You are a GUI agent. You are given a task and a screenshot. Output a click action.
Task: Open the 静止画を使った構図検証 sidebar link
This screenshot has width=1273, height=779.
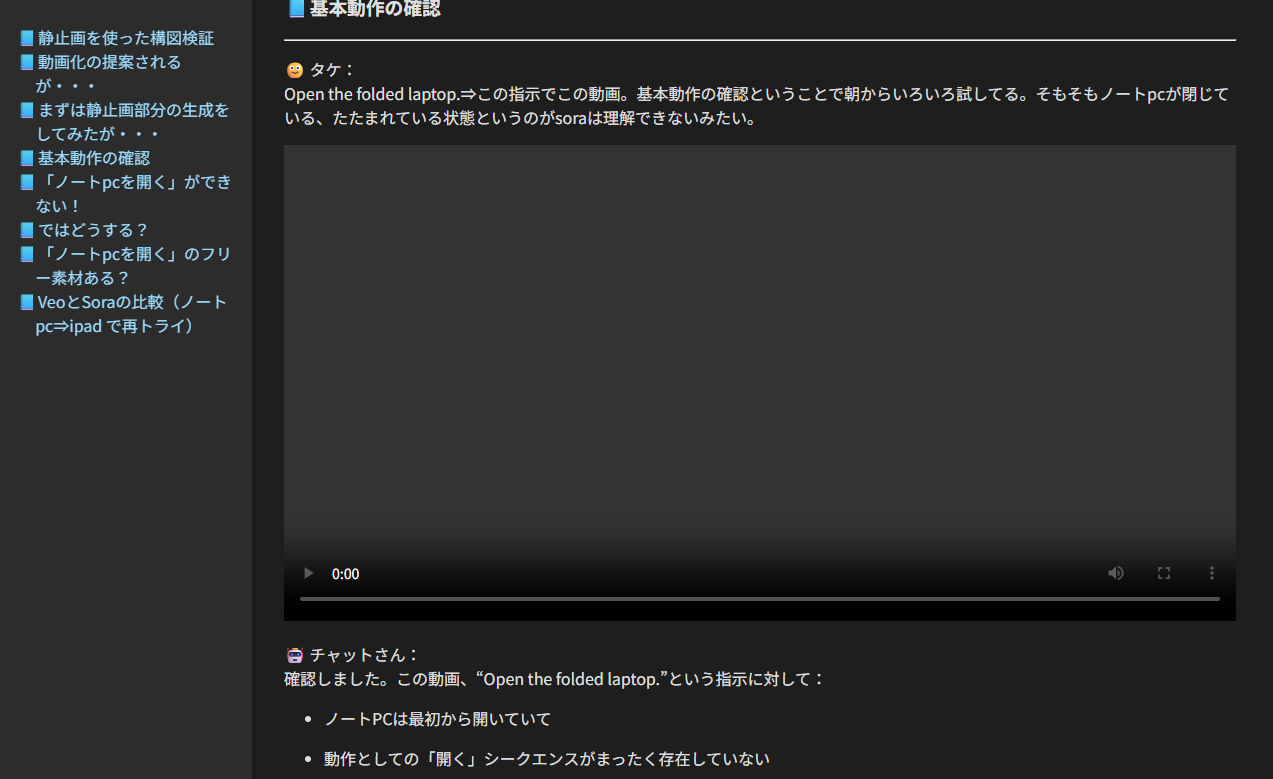tap(125, 38)
